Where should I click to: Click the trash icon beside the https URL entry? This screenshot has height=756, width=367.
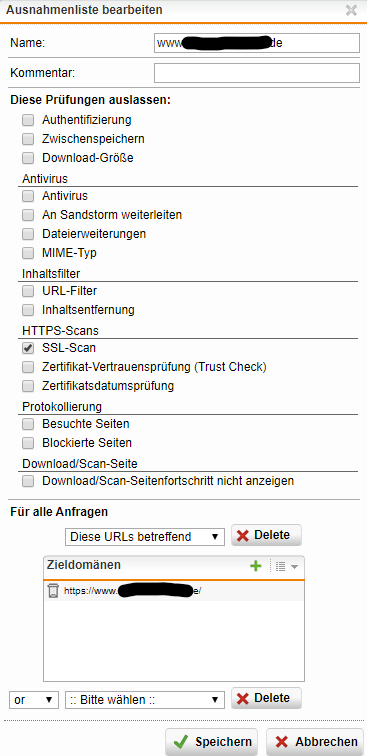click(x=53, y=591)
